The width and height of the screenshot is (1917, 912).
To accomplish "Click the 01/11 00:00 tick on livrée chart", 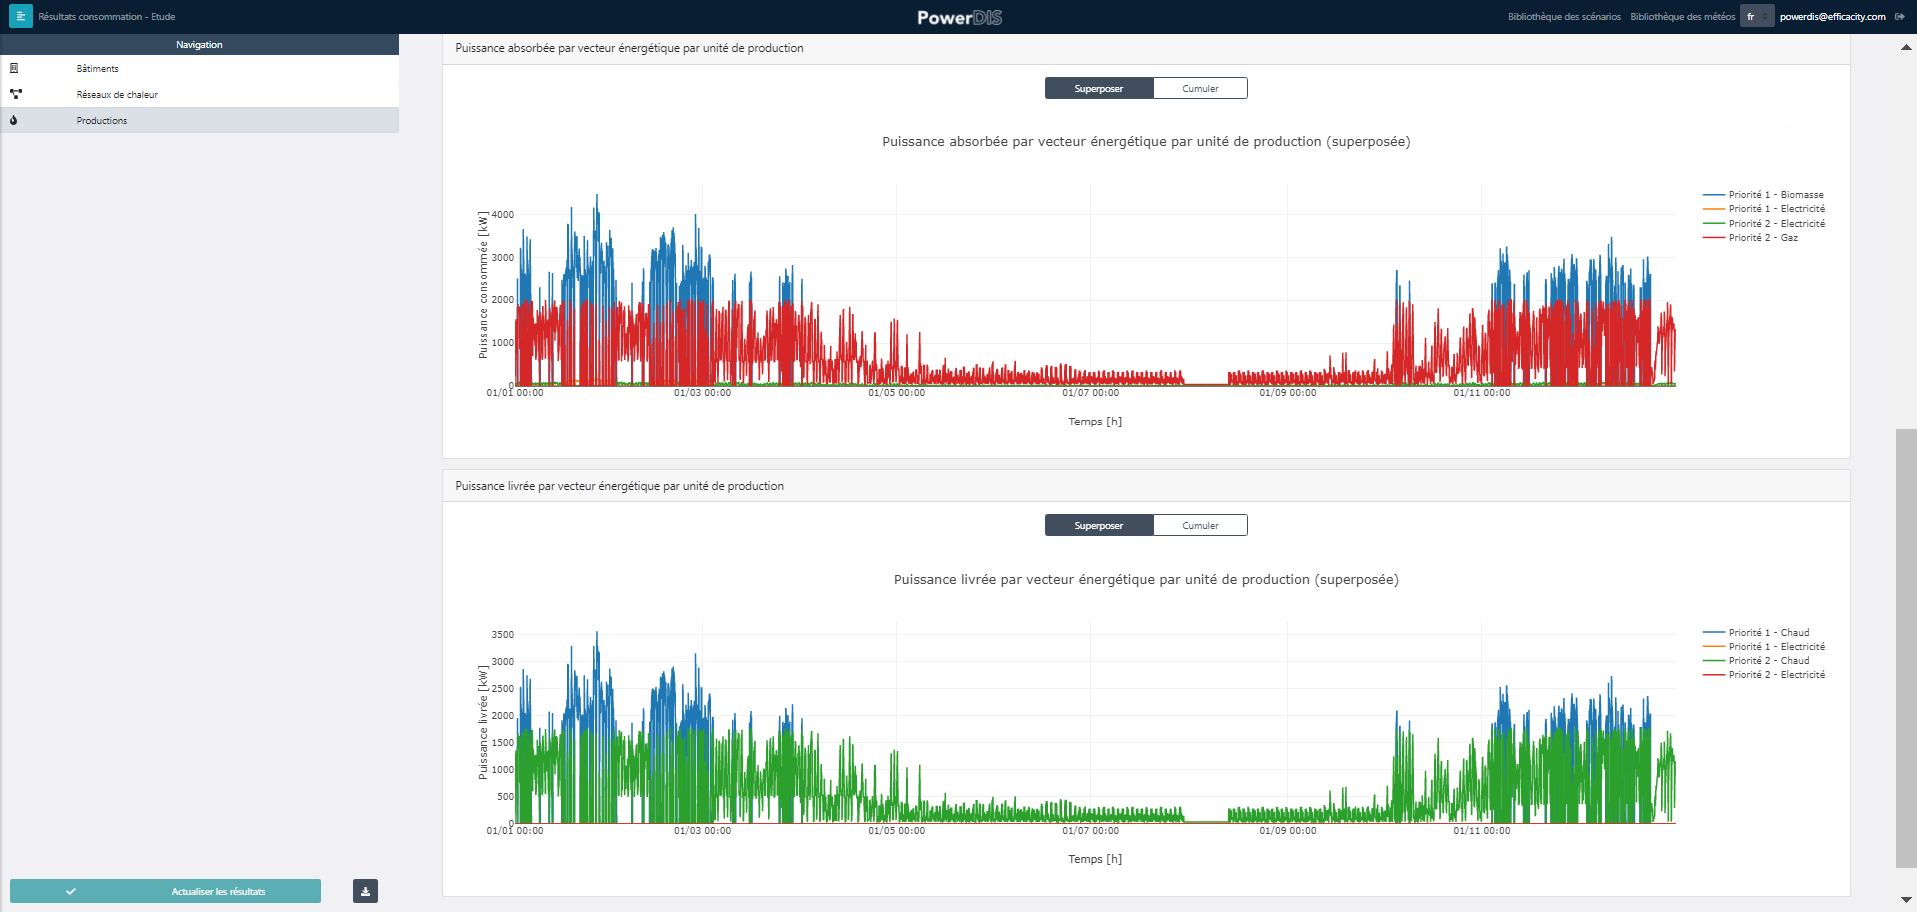I will (x=1481, y=831).
